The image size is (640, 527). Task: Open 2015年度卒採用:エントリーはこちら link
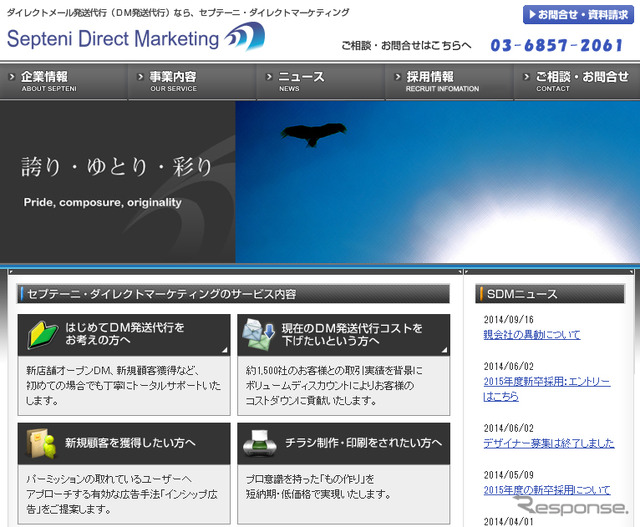pos(546,389)
